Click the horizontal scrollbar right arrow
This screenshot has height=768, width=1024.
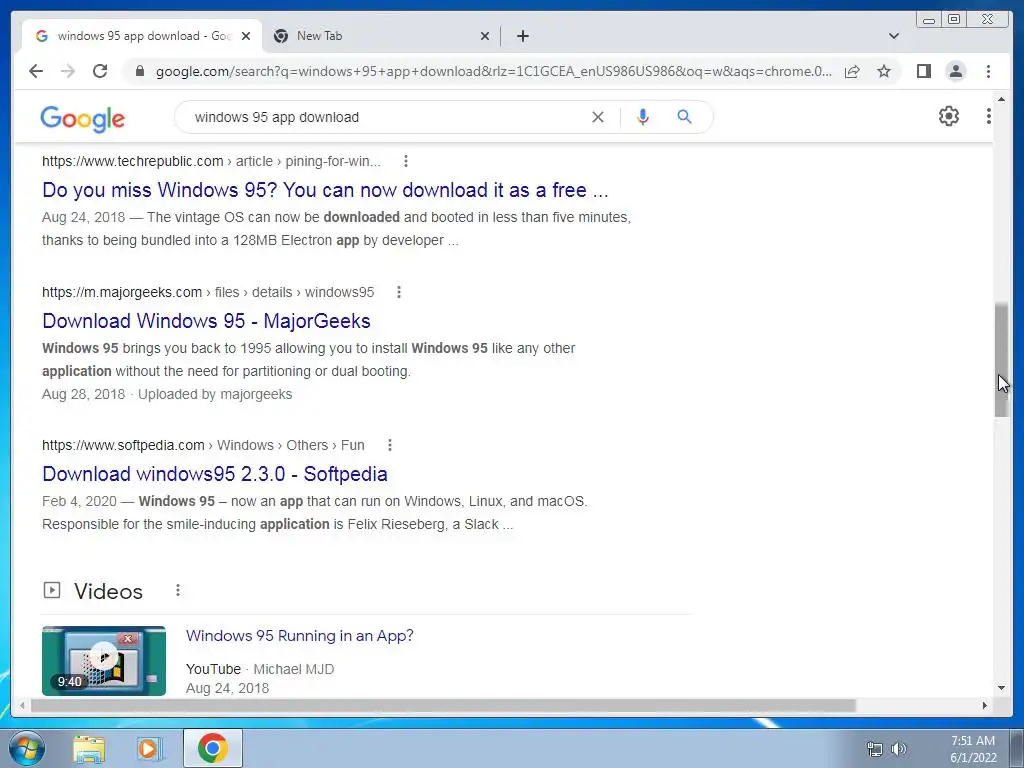click(985, 705)
